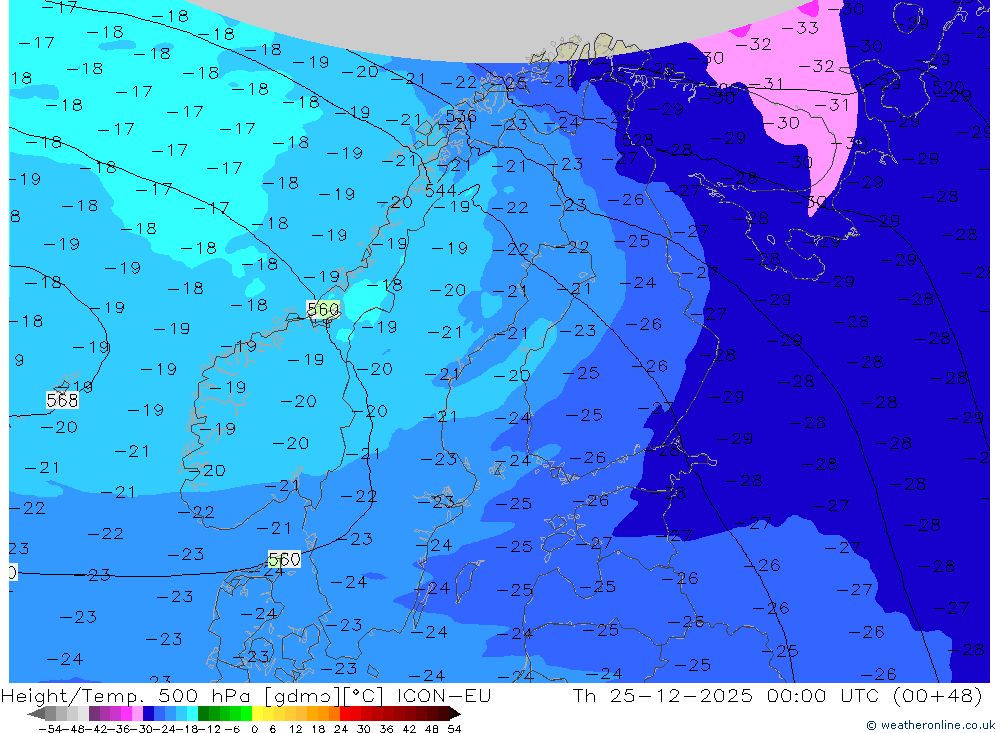Click the 54 legend scale value
Screen dimensions: 1000x733
click(454, 729)
